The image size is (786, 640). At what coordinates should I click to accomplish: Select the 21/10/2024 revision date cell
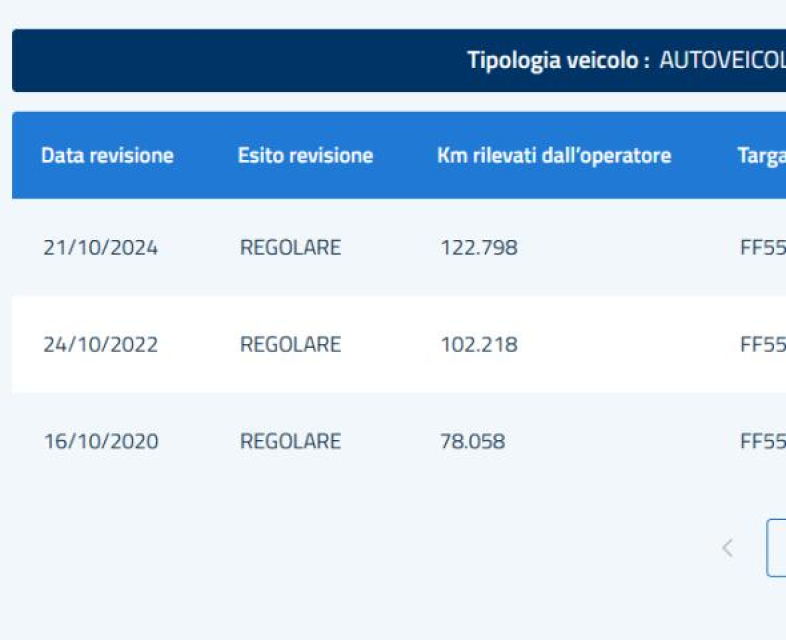100,248
